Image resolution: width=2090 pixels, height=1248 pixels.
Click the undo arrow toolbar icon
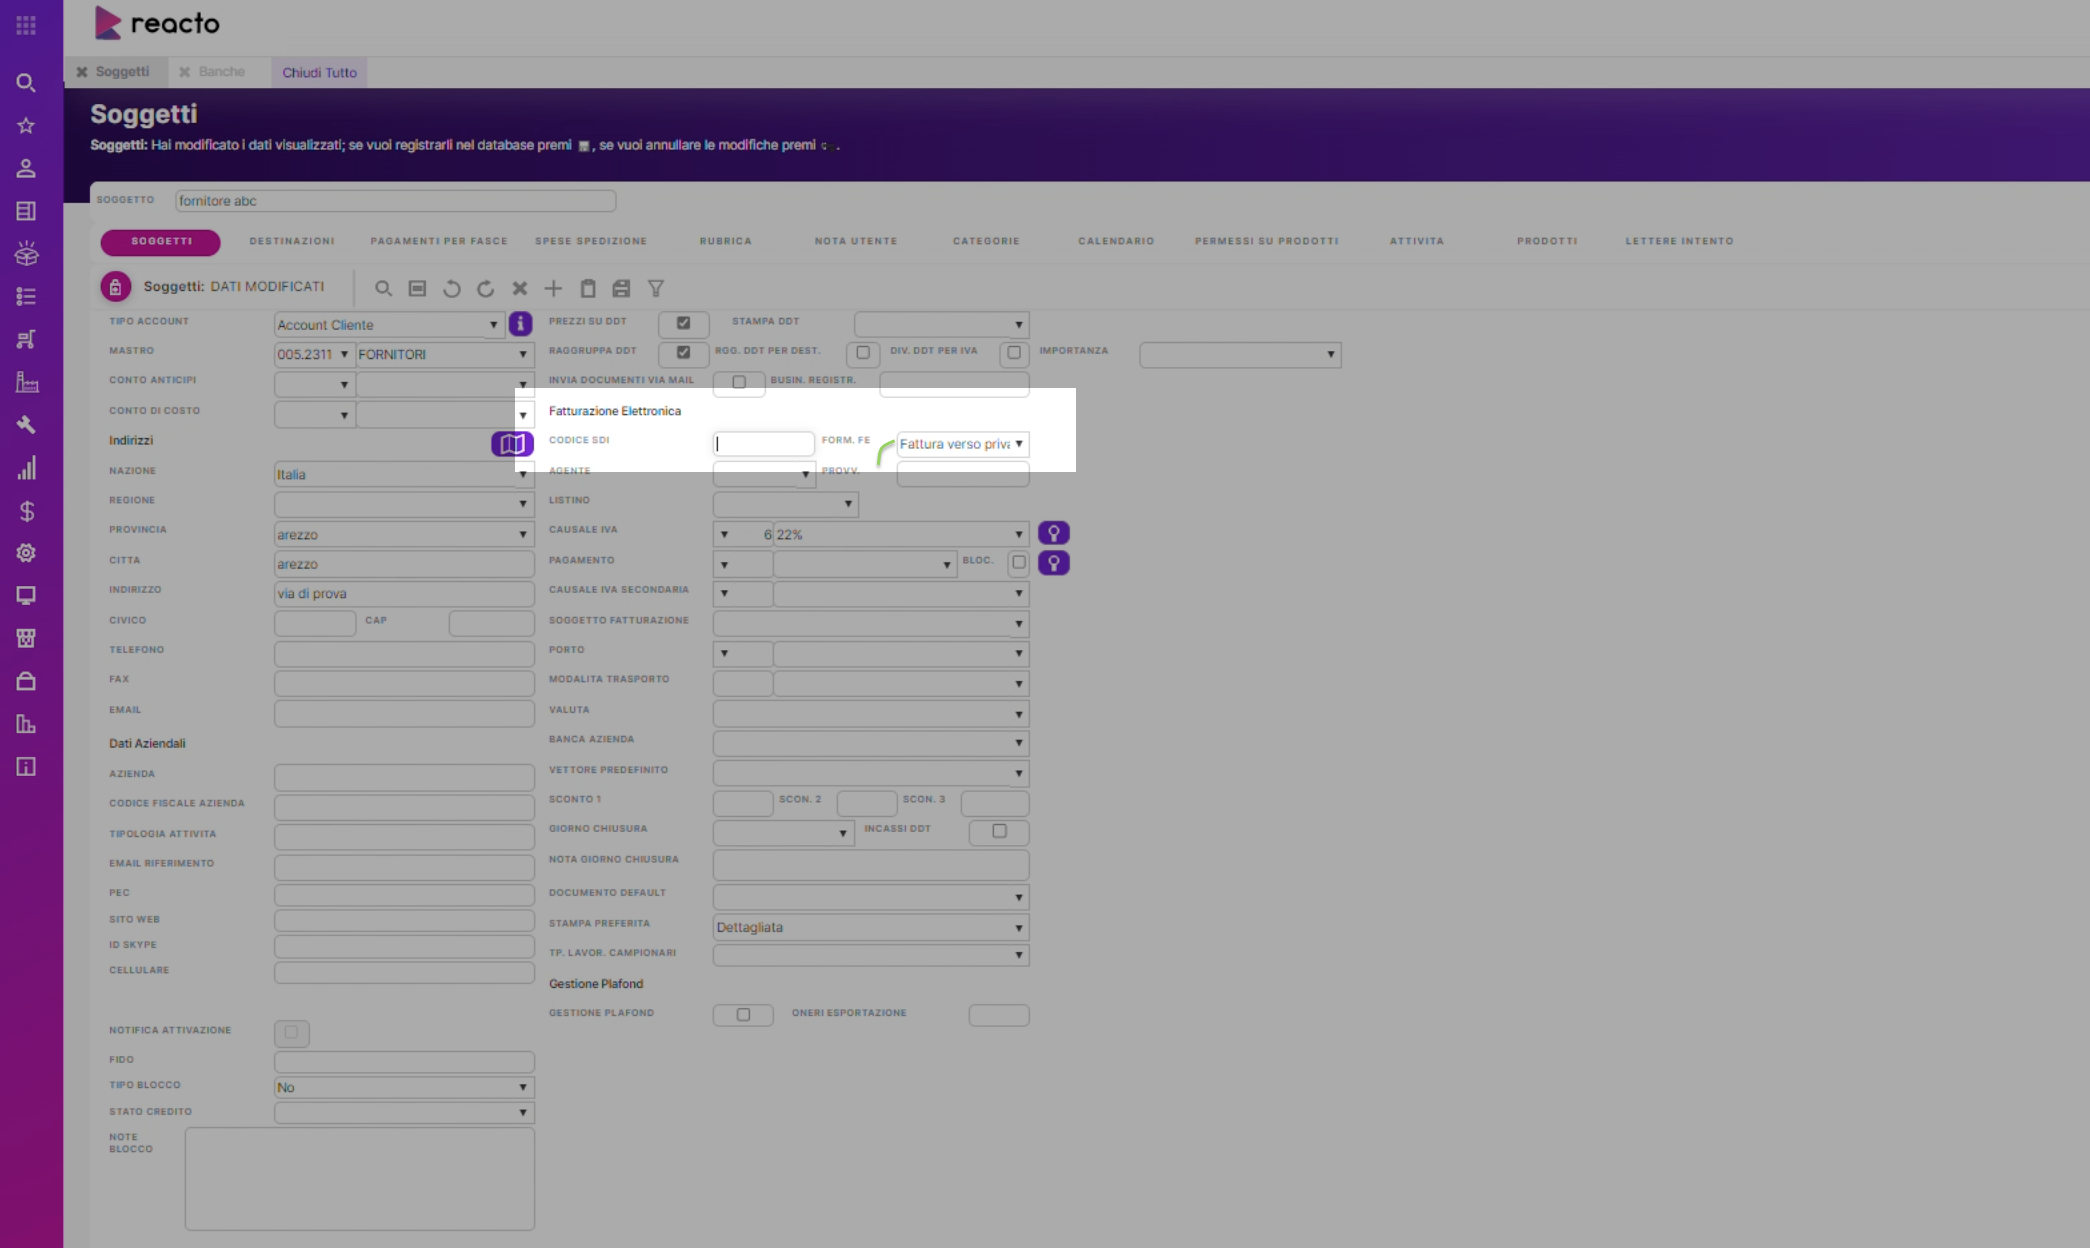[x=451, y=288]
